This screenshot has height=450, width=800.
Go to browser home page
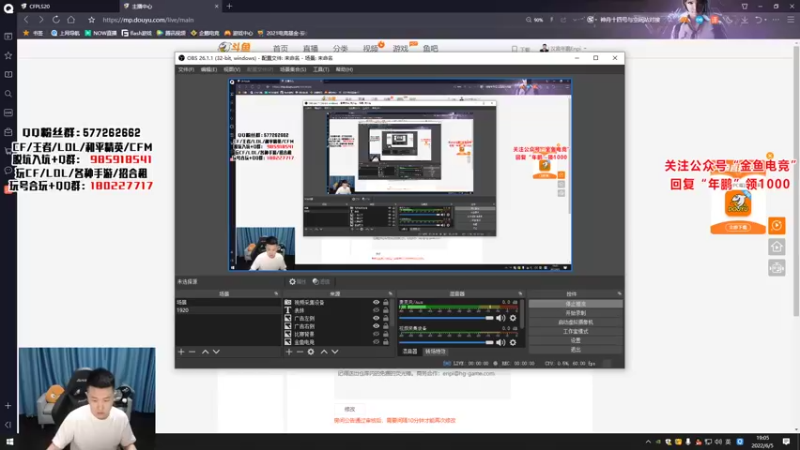pyautogui.click(x=71, y=20)
